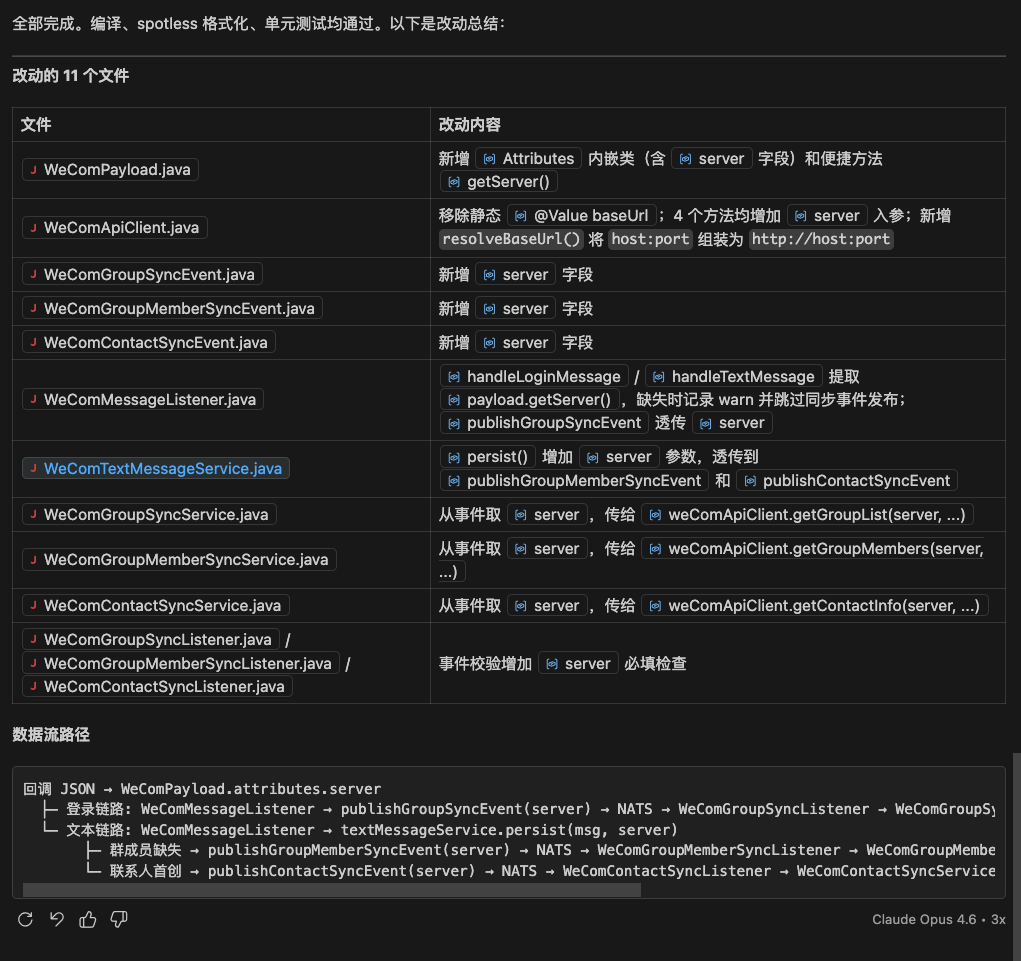Click the symbol icon beside getServer()
Image resolution: width=1021 pixels, height=961 pixels.
coord(454,182)
